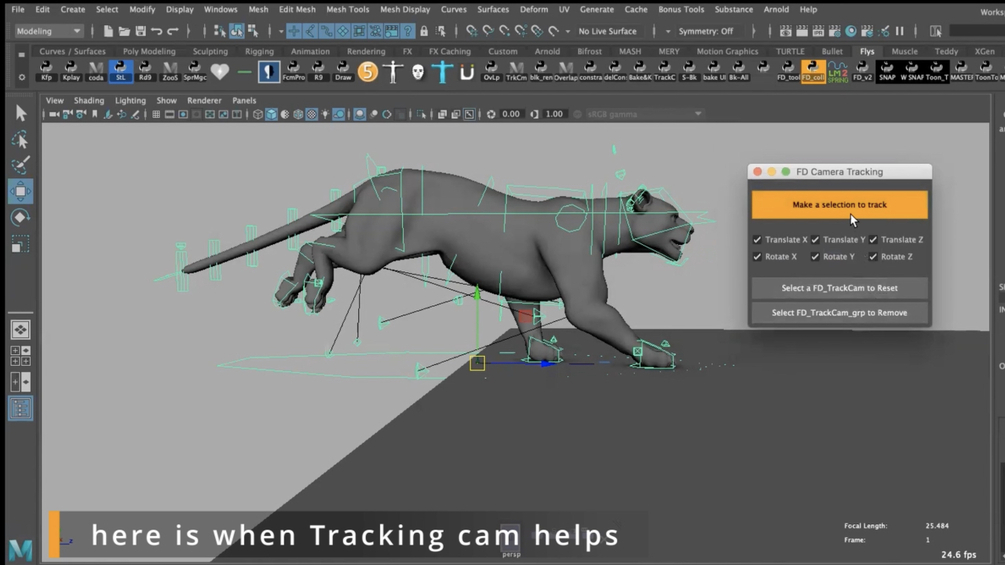
Task: Uncheck the Rotate X checkbox
Action: (x=758, y=256)
